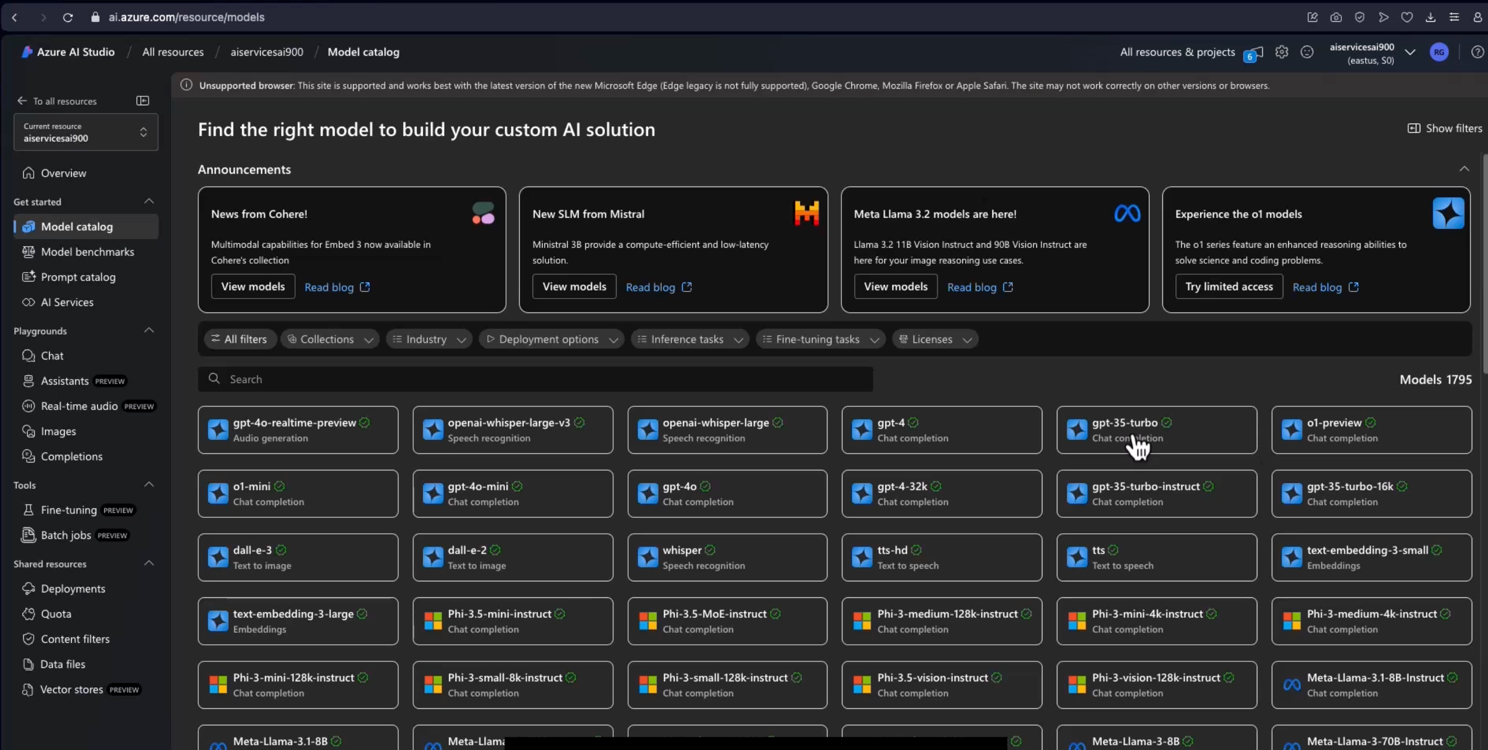The image size is (1488, 750).
Task: Click the Prompt catalog sidebar icon
Action: (x=28, y=277)
